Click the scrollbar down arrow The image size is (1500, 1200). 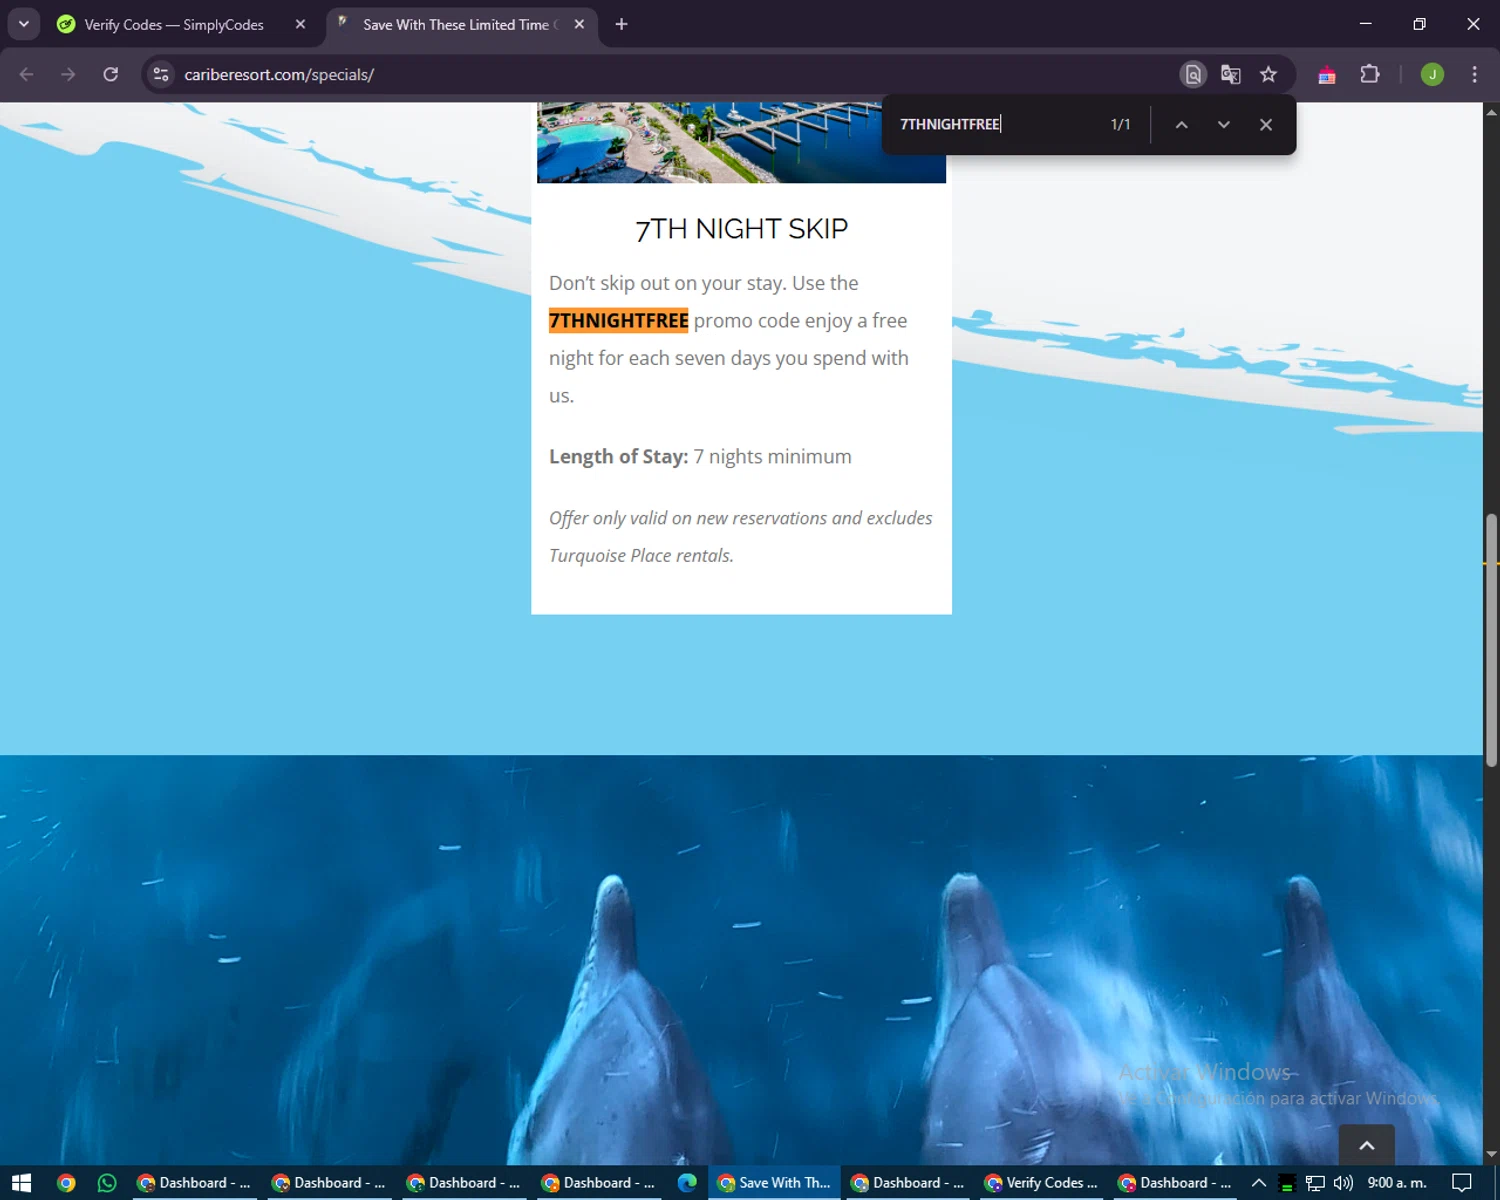pyautogui.click(x=1491, y=1154)
